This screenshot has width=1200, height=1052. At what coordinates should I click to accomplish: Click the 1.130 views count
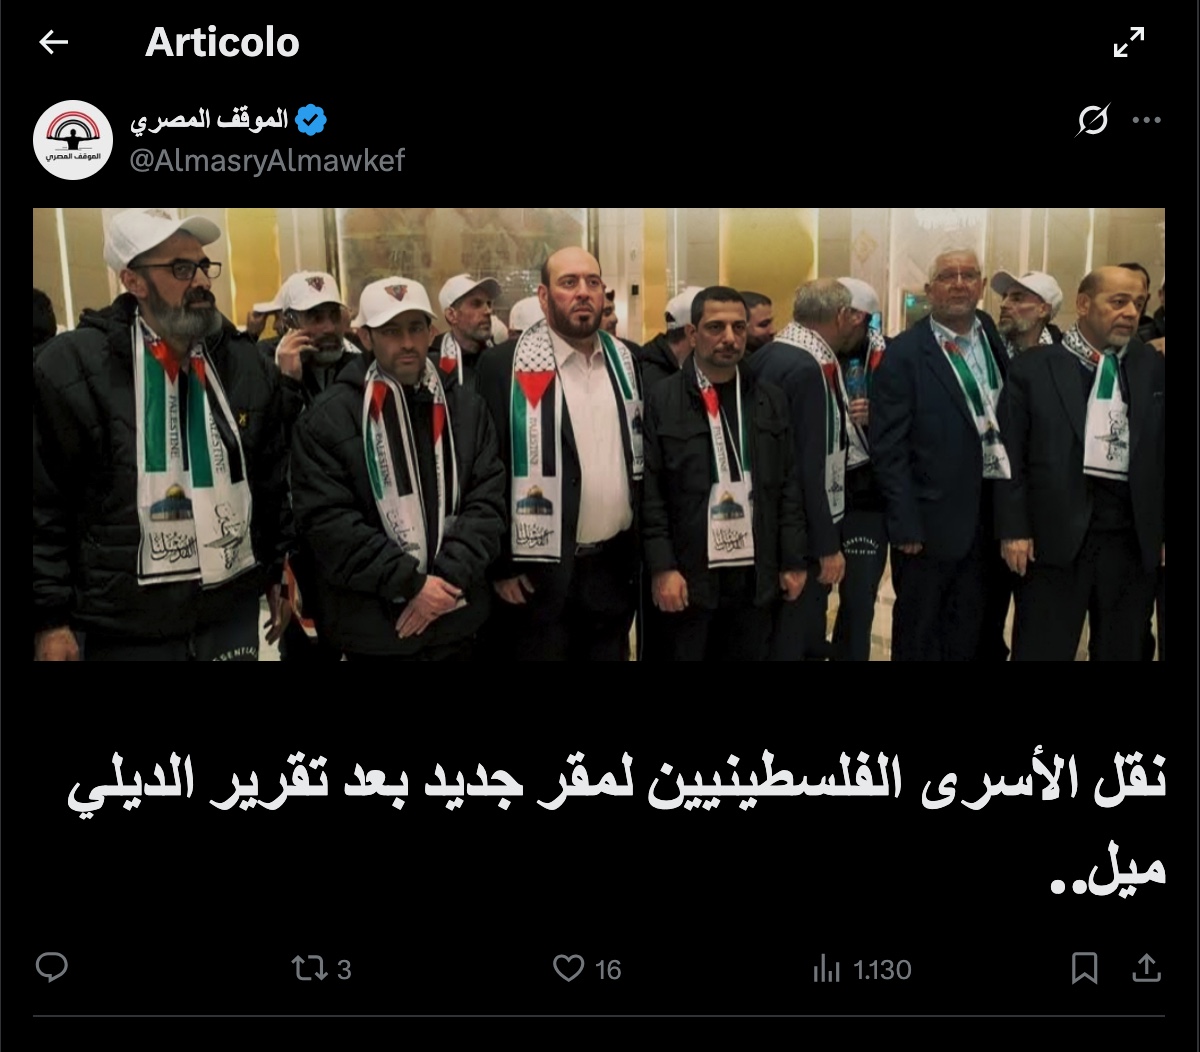[x=882, y=969]
